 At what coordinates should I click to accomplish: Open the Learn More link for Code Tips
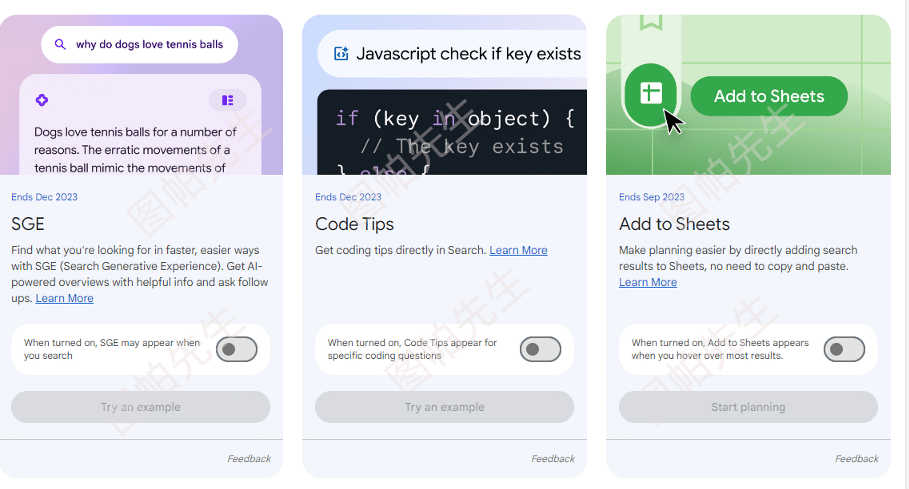pos(518,250)
